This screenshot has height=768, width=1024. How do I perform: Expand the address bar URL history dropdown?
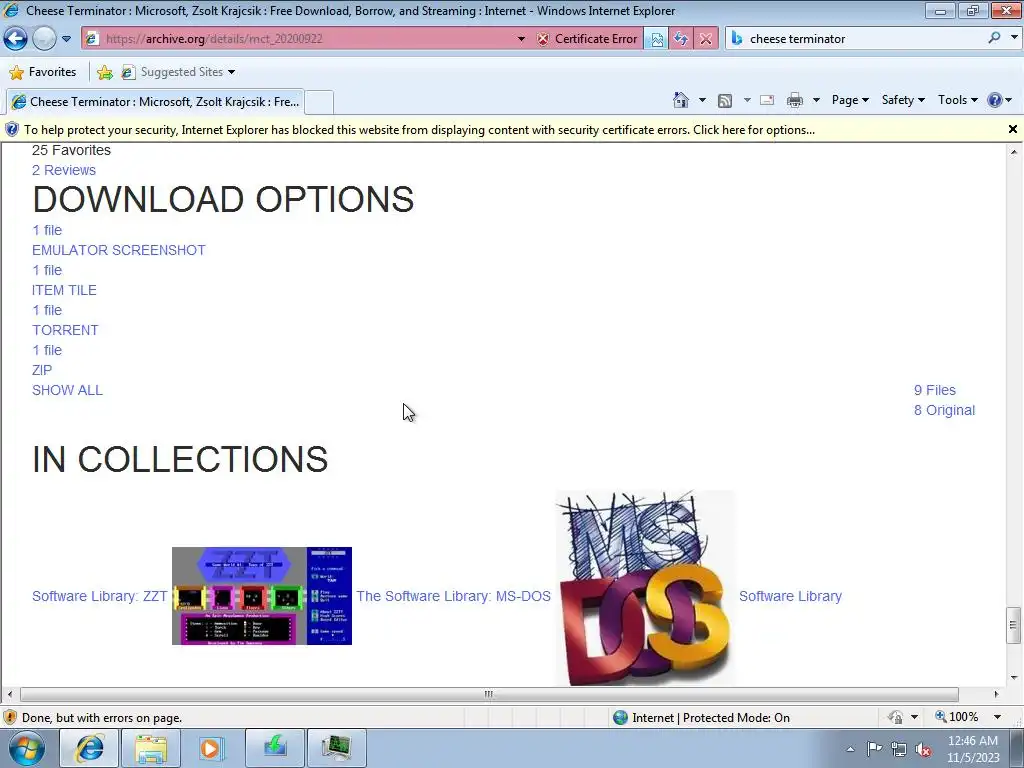[x=521, y=39]
